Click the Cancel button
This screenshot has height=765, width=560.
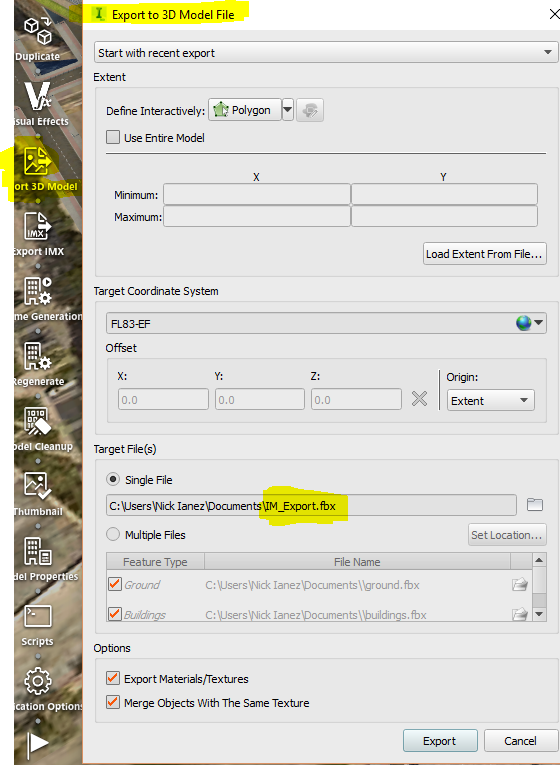[520, 741]
